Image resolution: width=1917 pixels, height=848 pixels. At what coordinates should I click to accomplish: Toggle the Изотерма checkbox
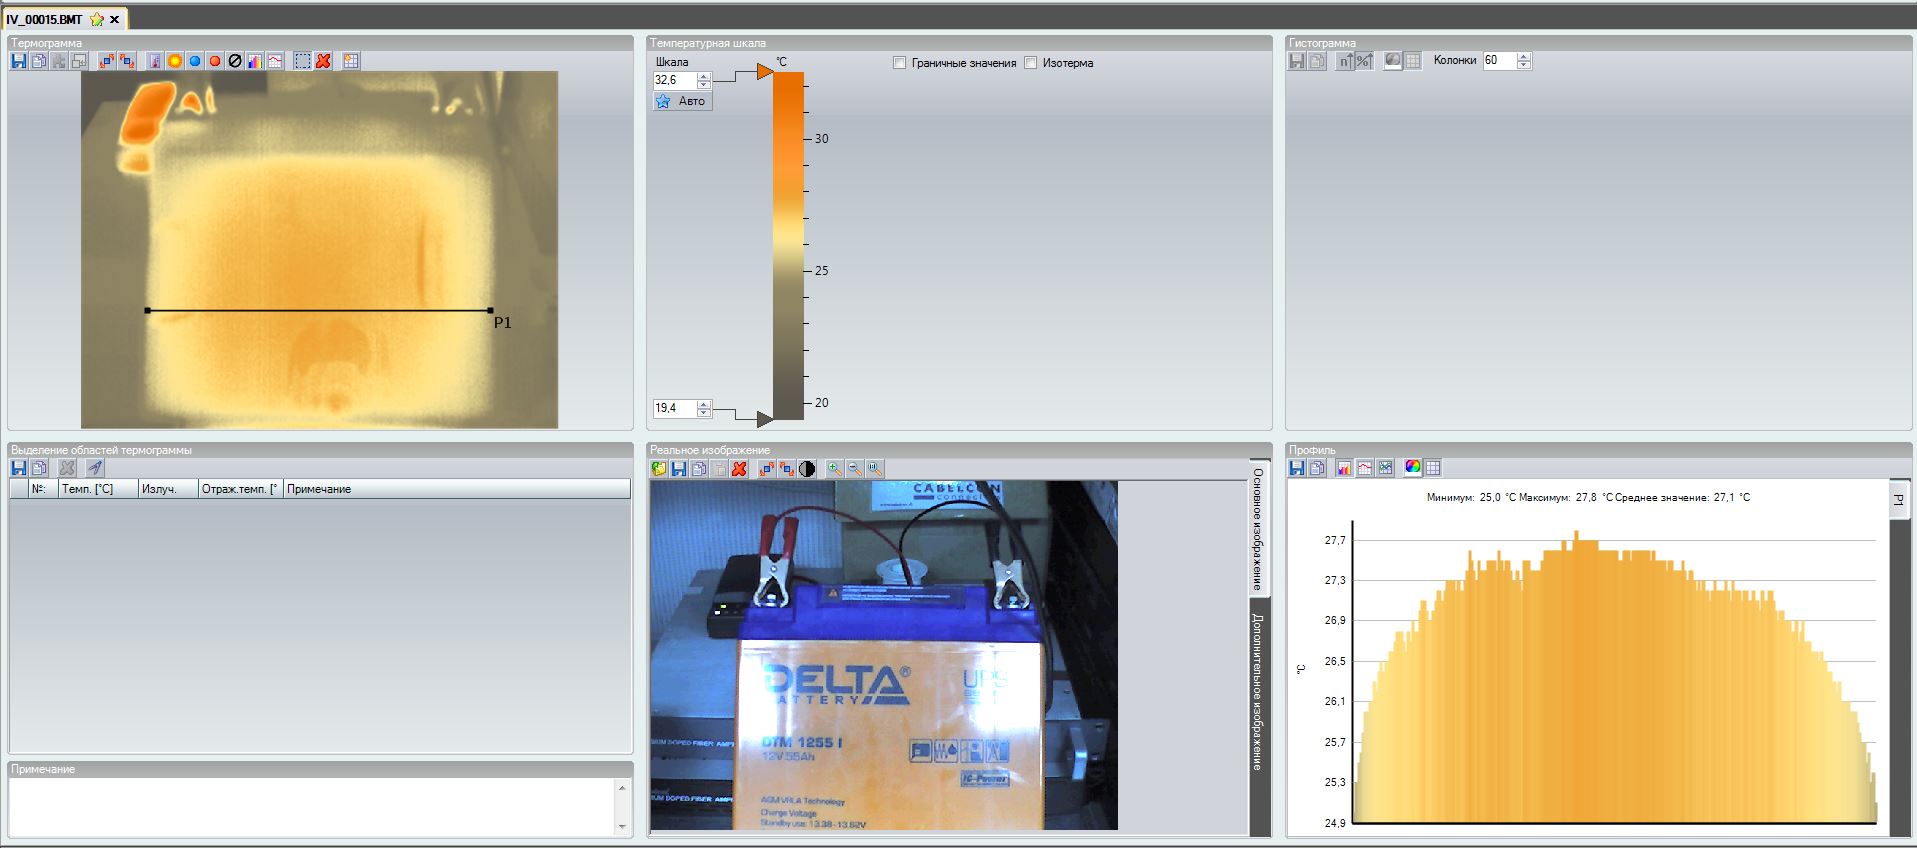(x=1031, y=63)
